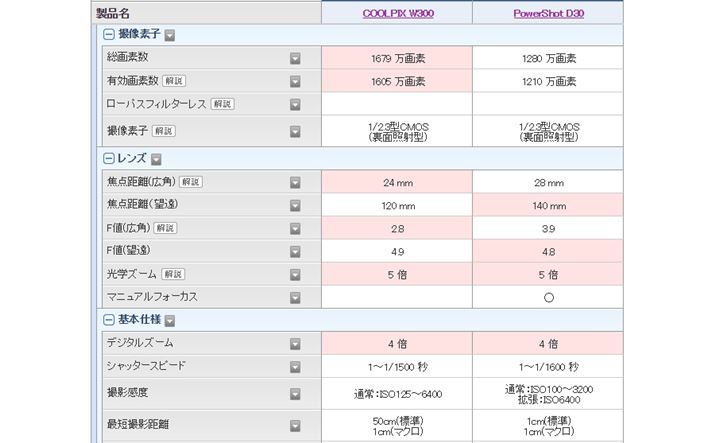Open 解説 for 撮像素子 row
715x443 pixels.
[x=163, y=131]
